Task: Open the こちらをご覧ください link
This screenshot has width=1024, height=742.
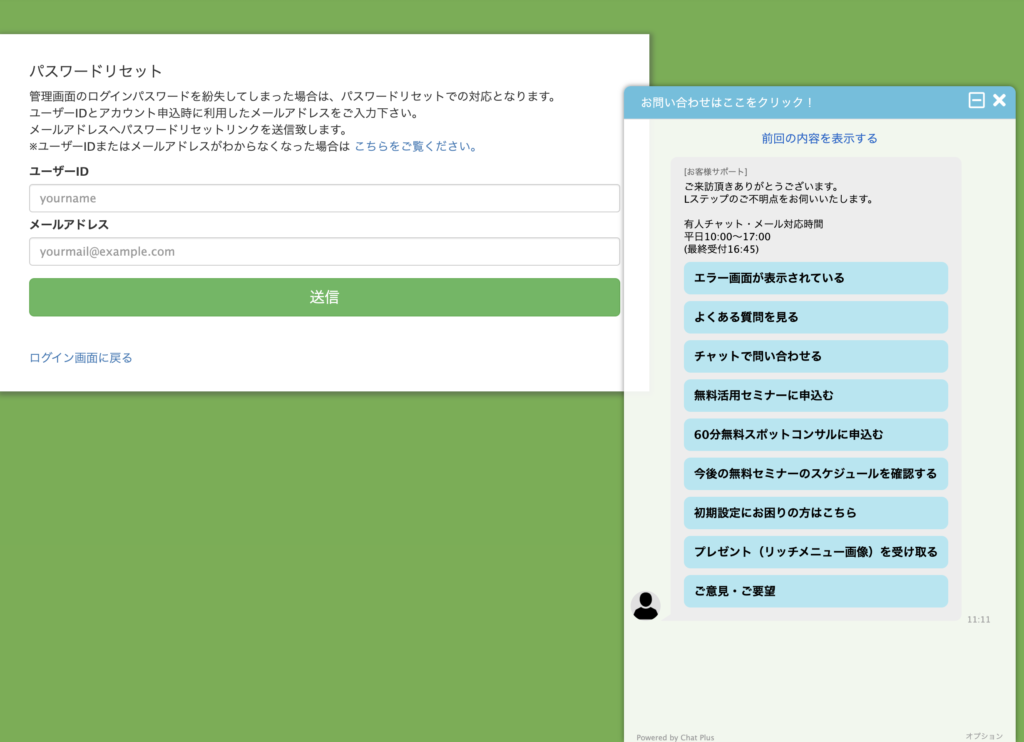Action: (415, 146)
